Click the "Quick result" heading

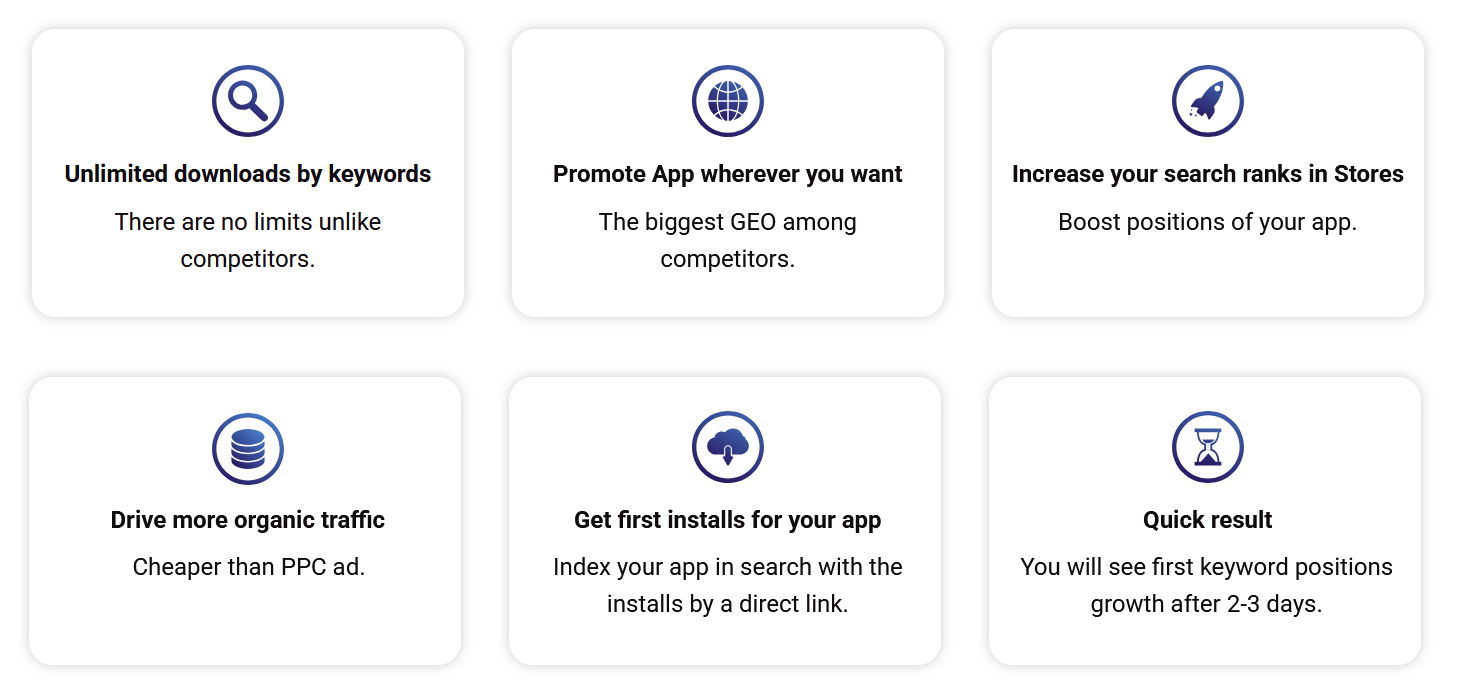[1207, 520]
